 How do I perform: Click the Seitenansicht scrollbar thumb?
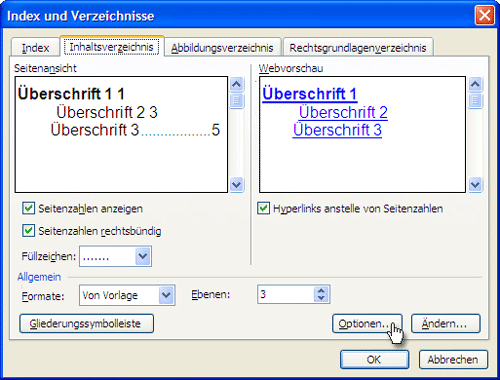[237, 100]
